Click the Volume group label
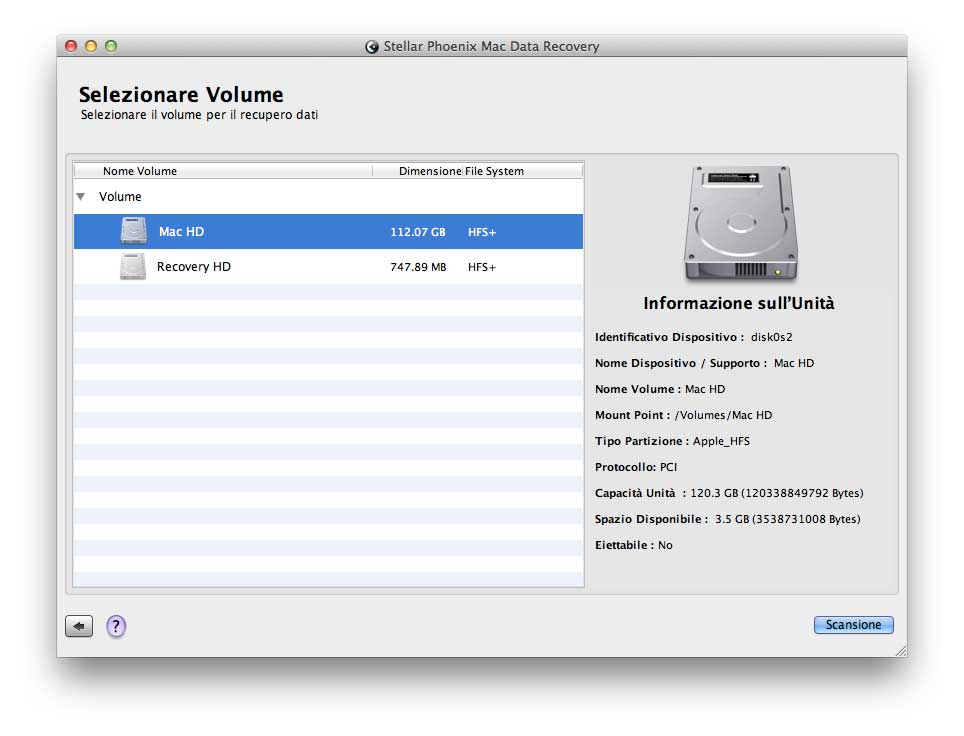The width and height of the screenshot is (964, 736). (x=120, y=197)
